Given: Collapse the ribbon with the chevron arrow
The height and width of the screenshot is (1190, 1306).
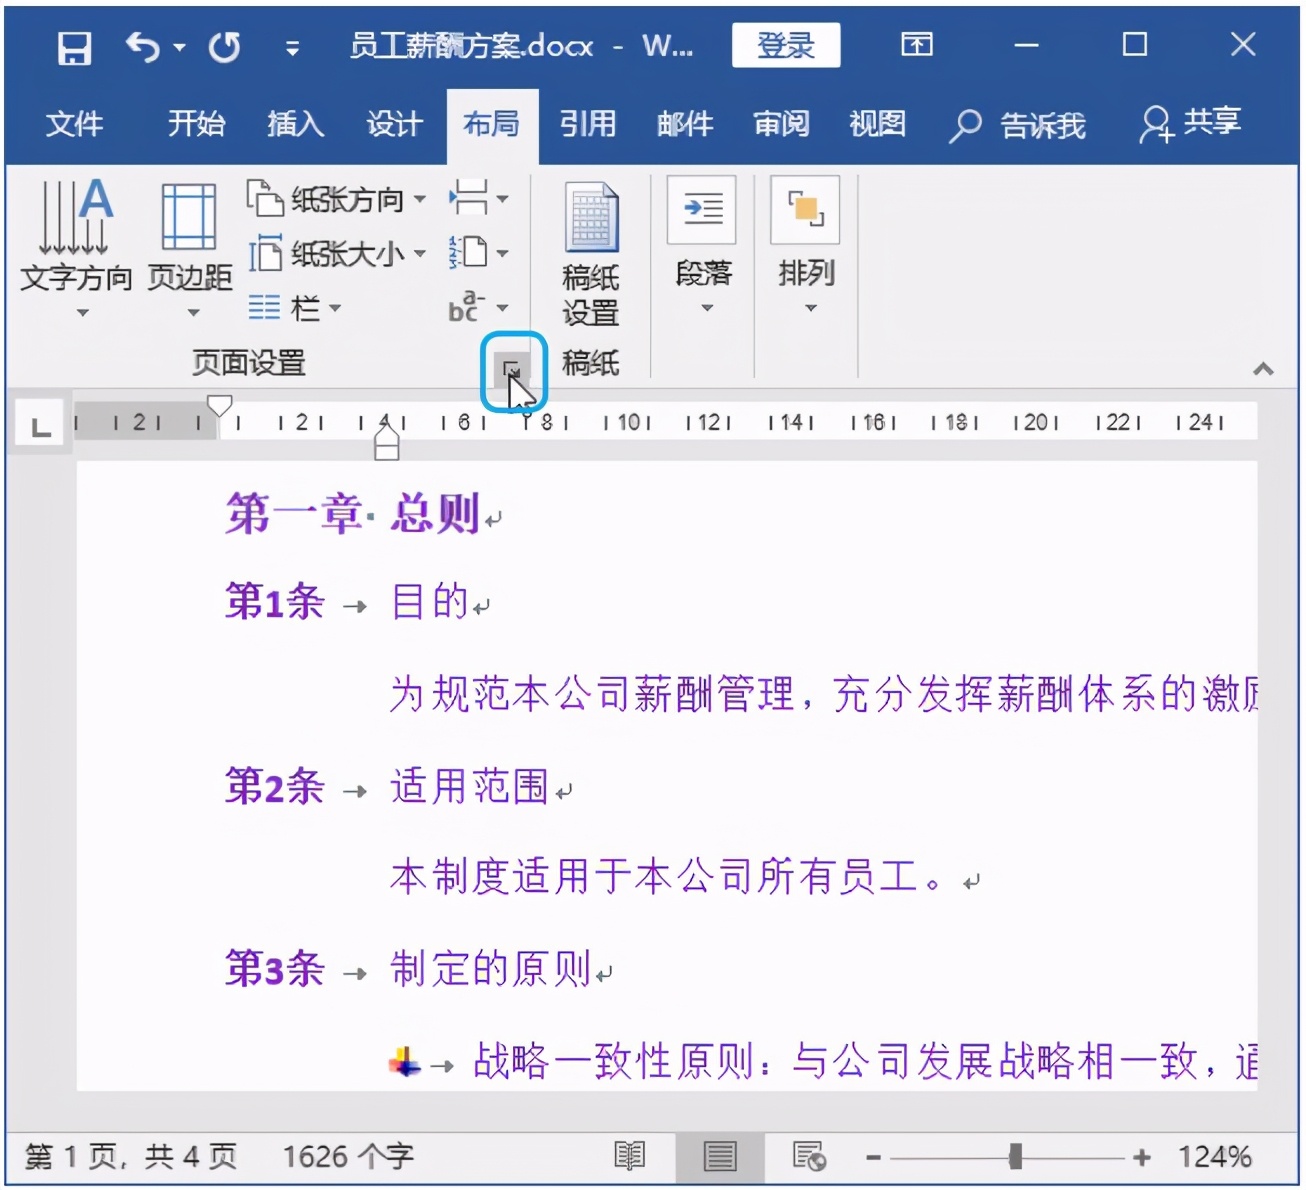Looking at the screenshot, I should (x=1262, y=368).
